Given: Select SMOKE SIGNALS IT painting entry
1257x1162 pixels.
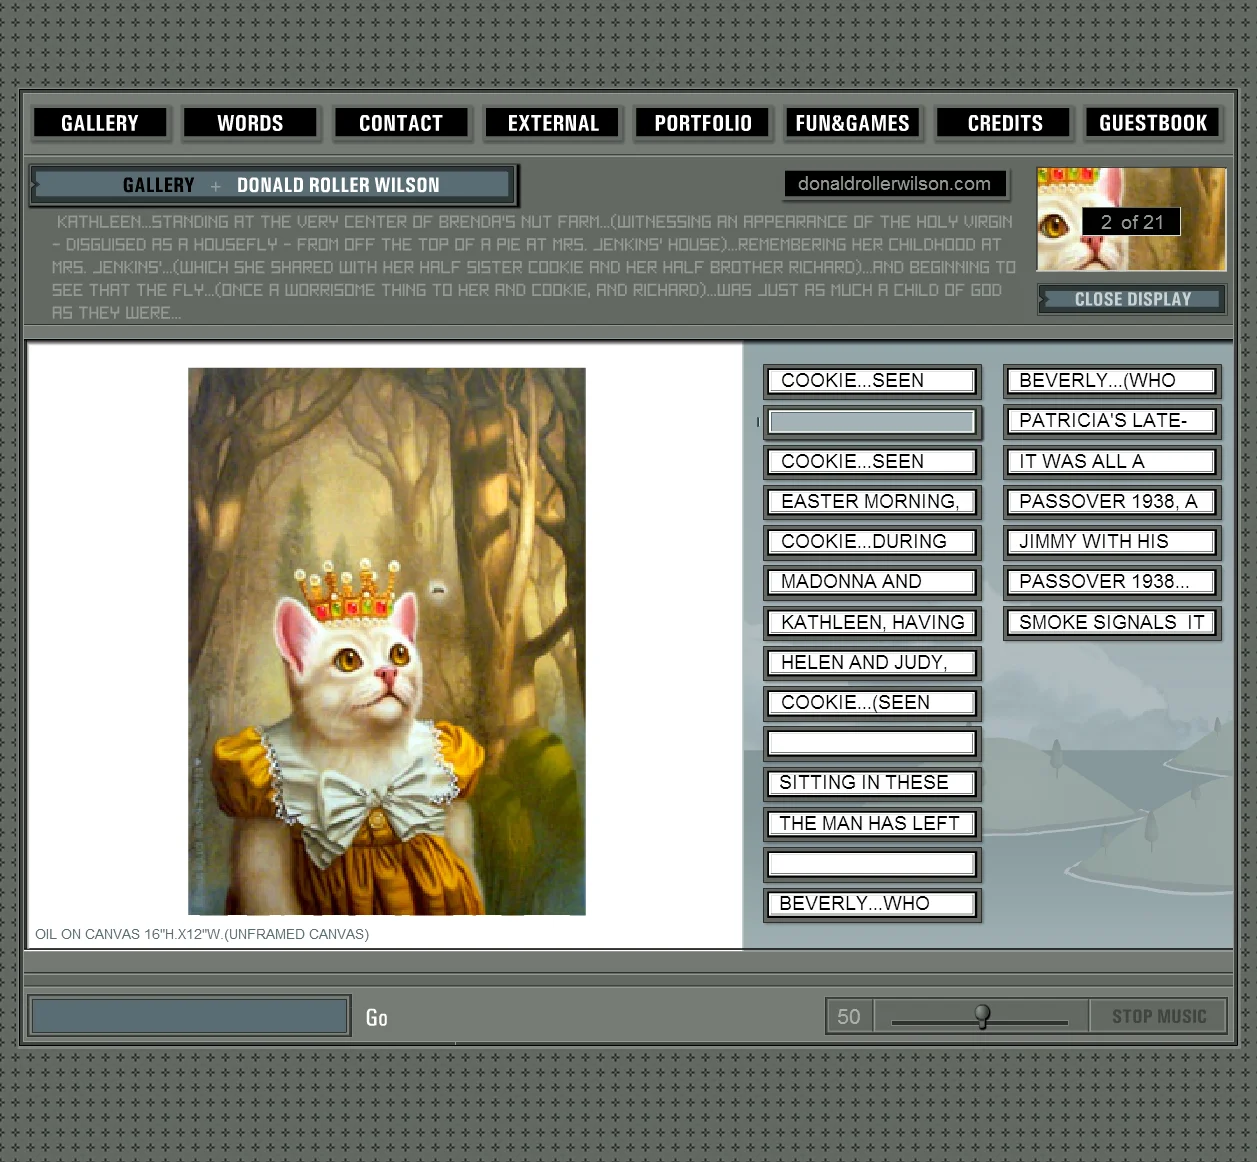Looking at the screenshot, I should click(x=1111, y=622).
